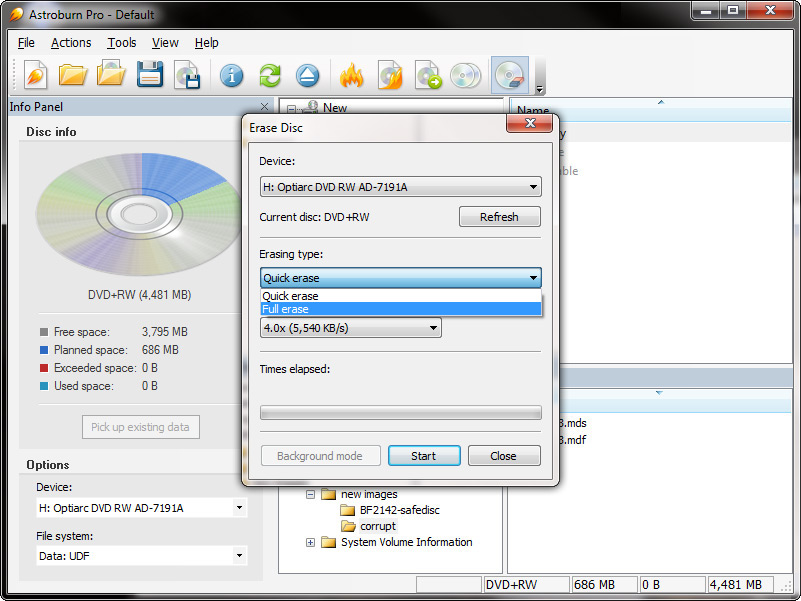Click the Eject disc icon
801x601 pixels.
(x=307, y=75)
